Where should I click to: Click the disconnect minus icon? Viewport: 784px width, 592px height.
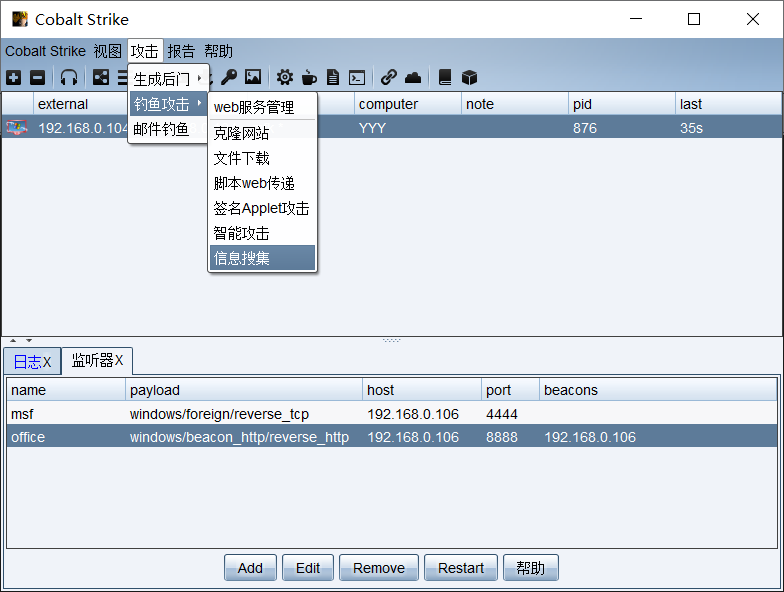[x=37, y=77]
